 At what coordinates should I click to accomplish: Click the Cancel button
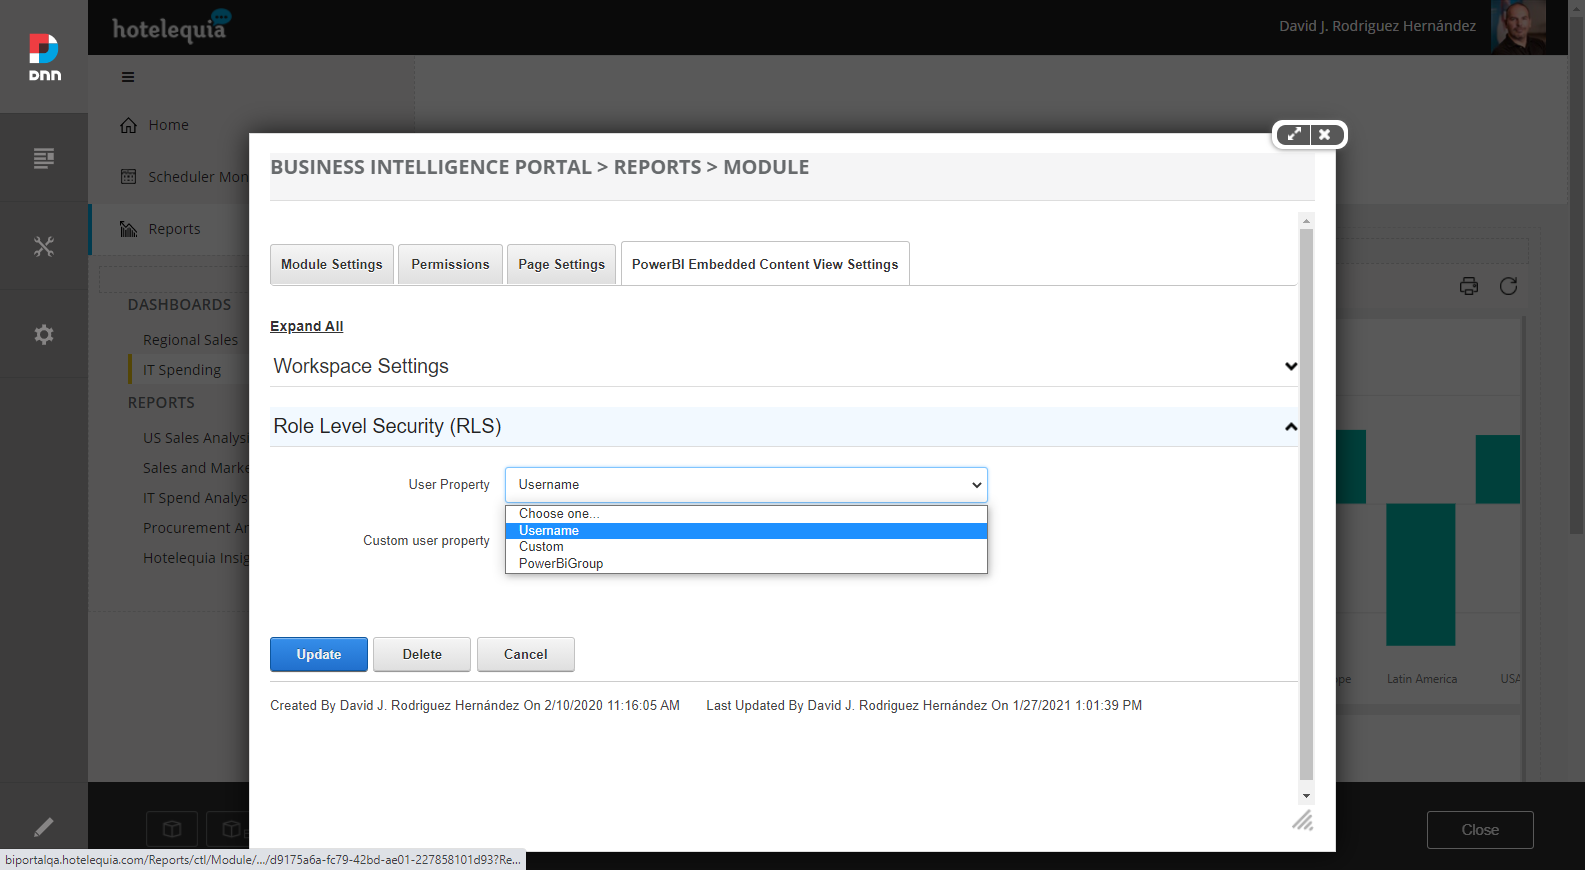(526, 654)
